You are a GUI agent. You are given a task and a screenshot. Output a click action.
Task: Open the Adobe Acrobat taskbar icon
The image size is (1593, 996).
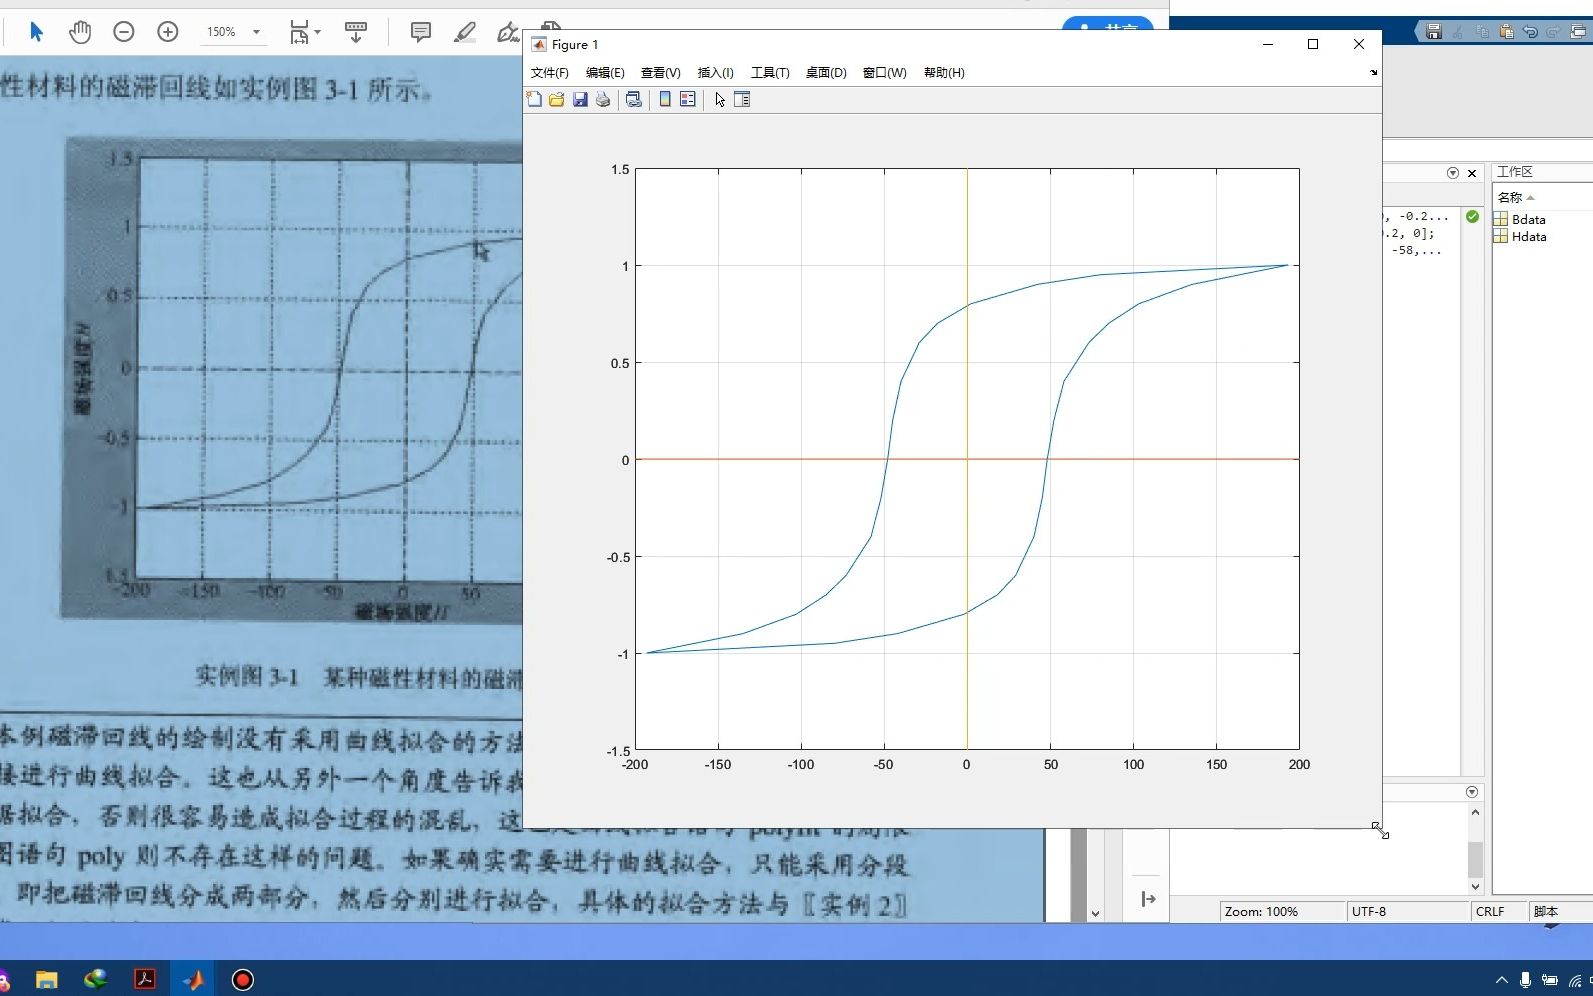pyautogui.click(x=145, y=979)
